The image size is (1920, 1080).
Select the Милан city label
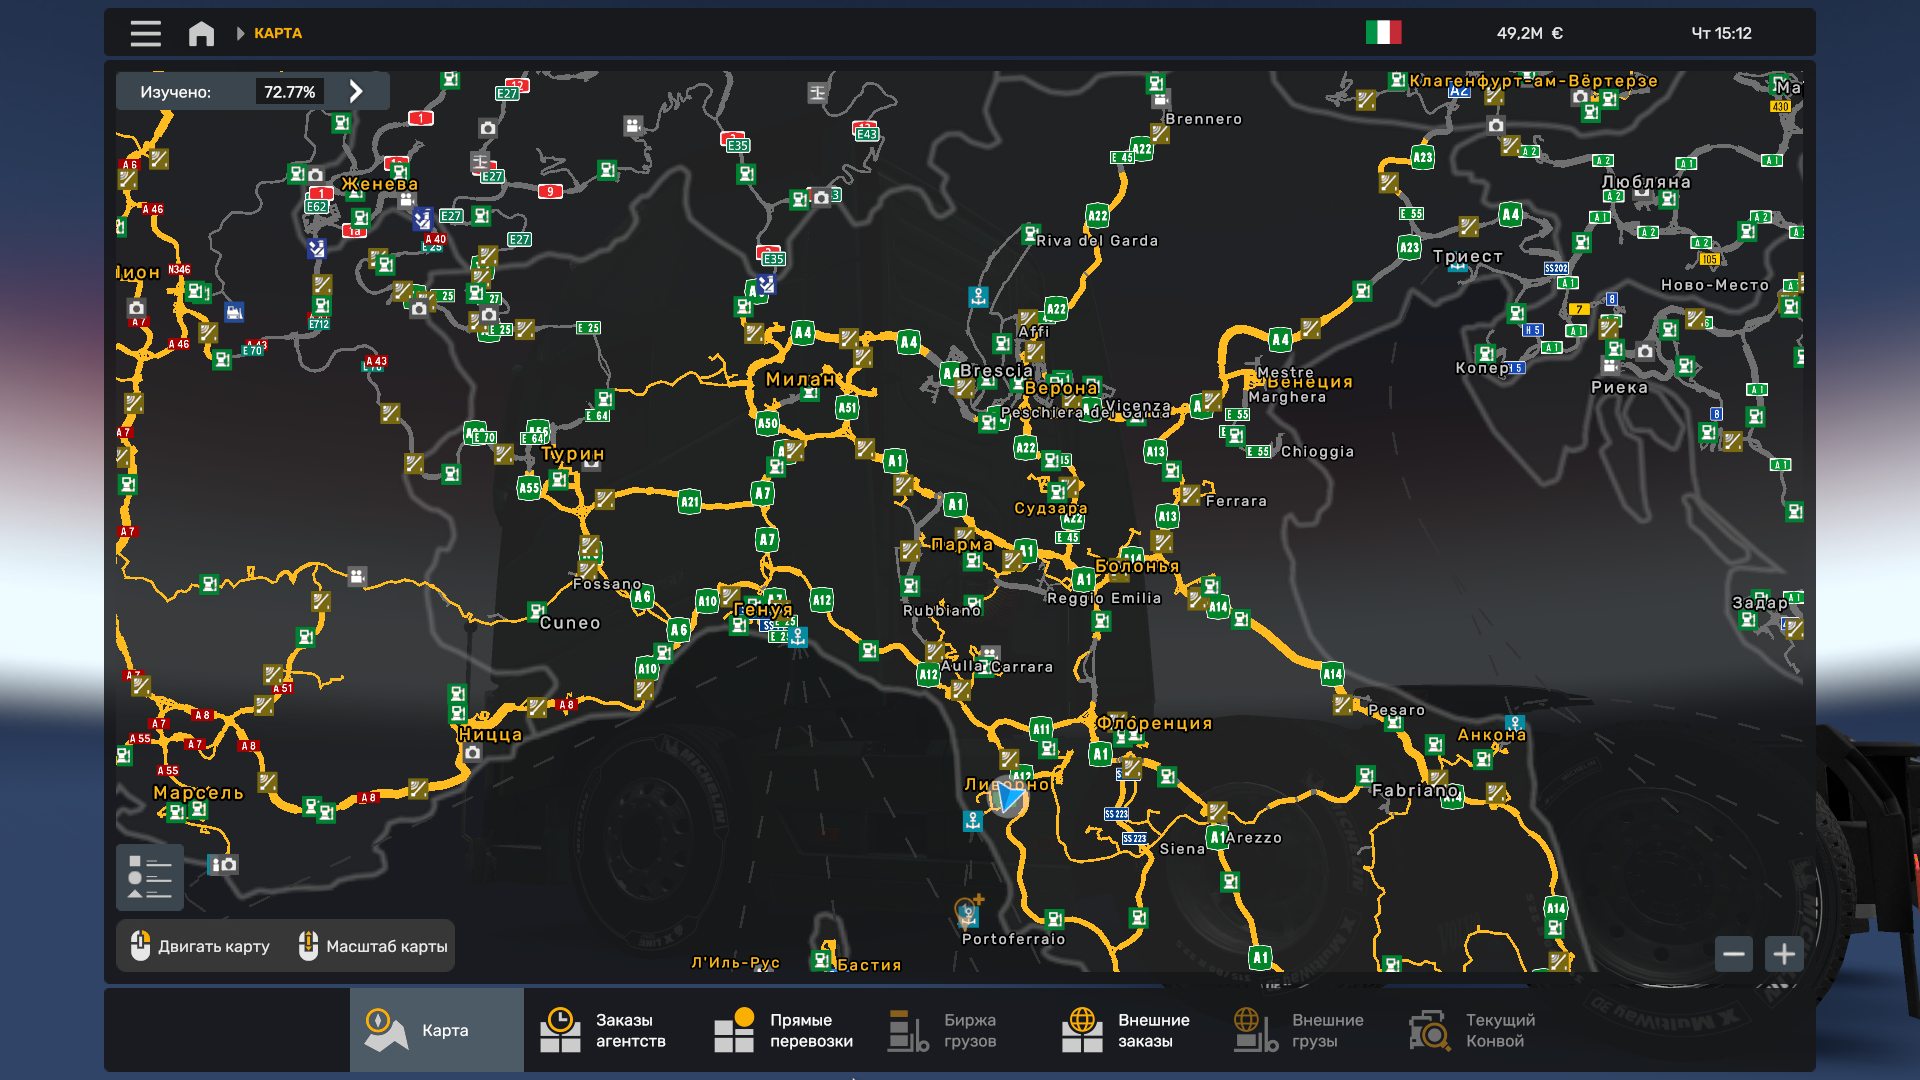pyautogui.click(x=800, y=379)
